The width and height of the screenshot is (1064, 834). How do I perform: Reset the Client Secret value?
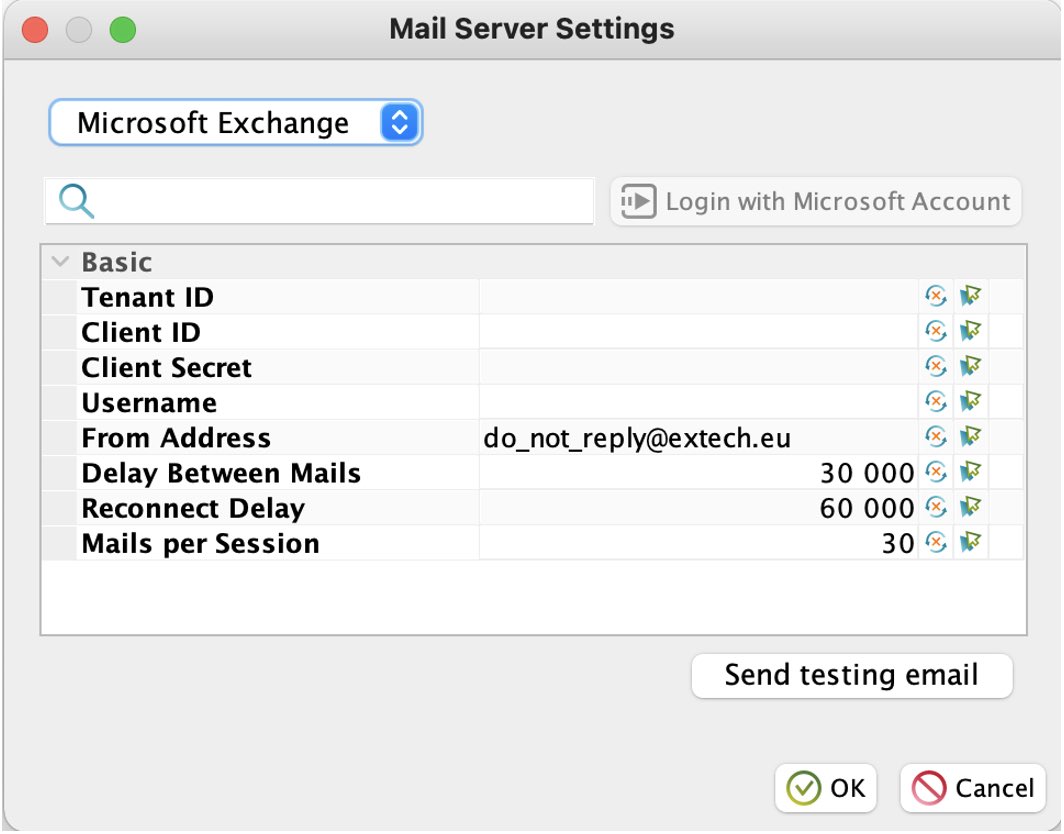point(936,367)
